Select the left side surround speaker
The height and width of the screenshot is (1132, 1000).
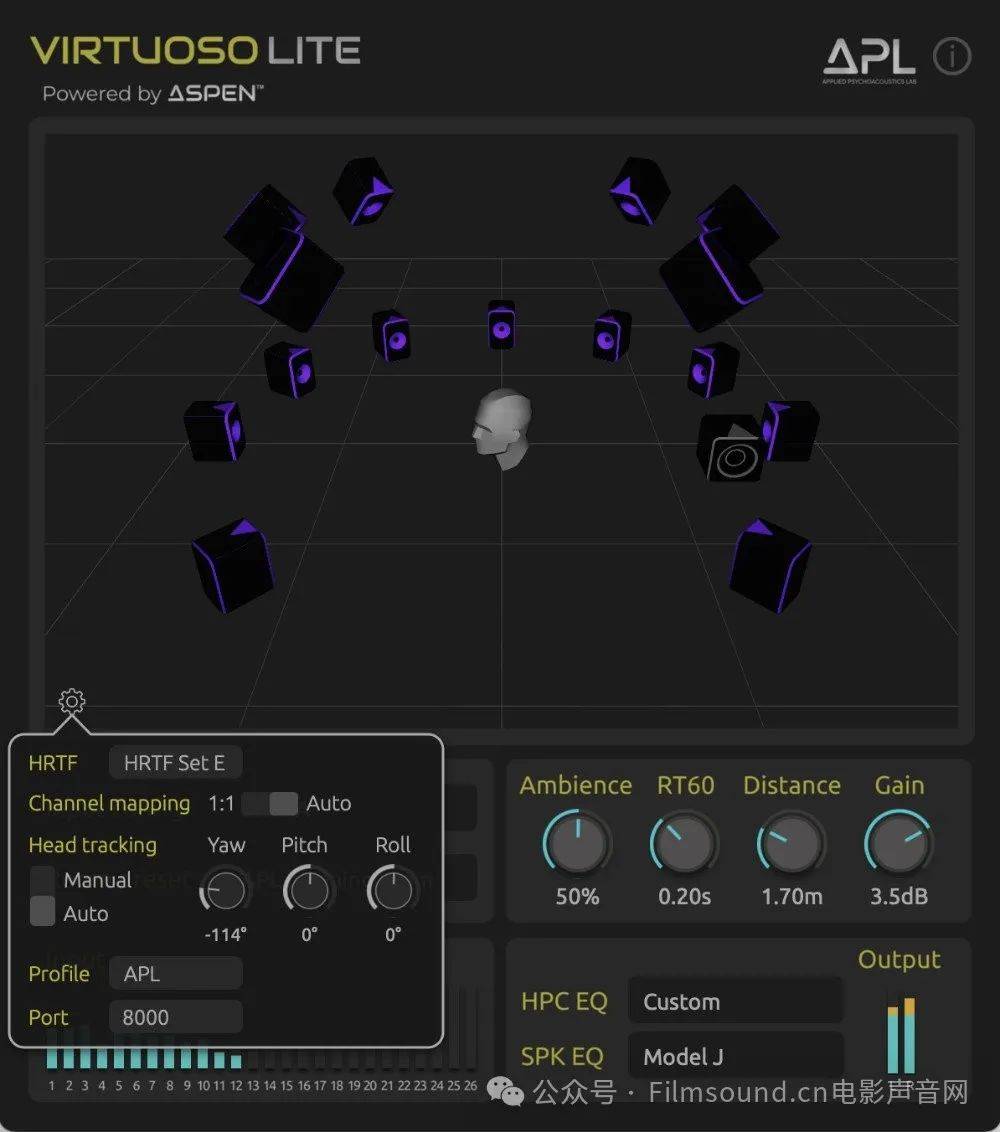click(215, 431)
